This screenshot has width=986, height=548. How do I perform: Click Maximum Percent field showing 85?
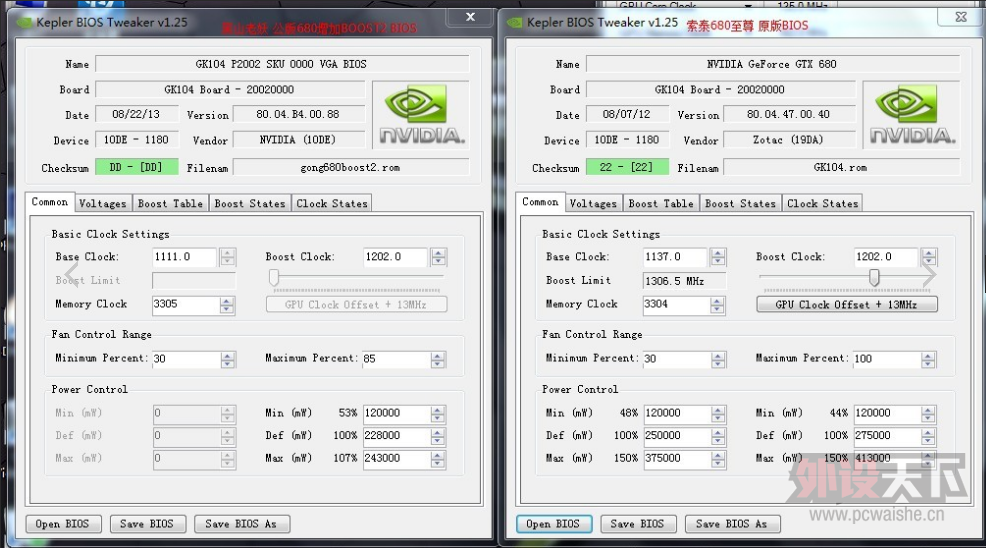[396, 359]
